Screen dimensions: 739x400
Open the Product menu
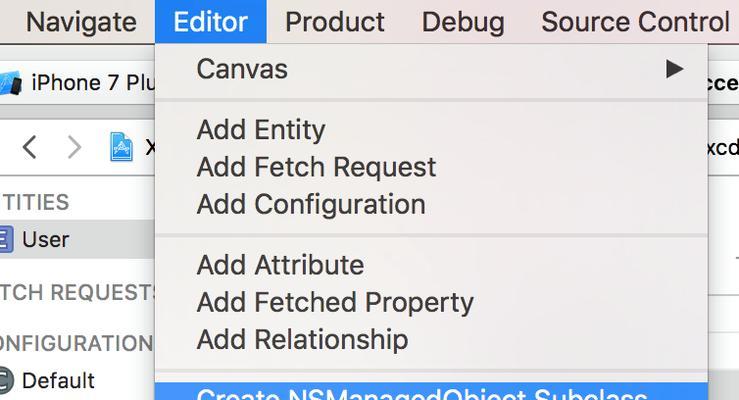tap(335, 22)
